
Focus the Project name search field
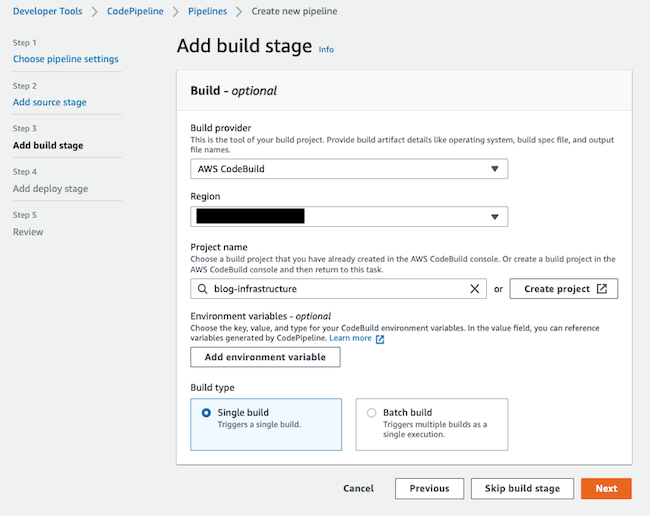[x=339, y=289]
